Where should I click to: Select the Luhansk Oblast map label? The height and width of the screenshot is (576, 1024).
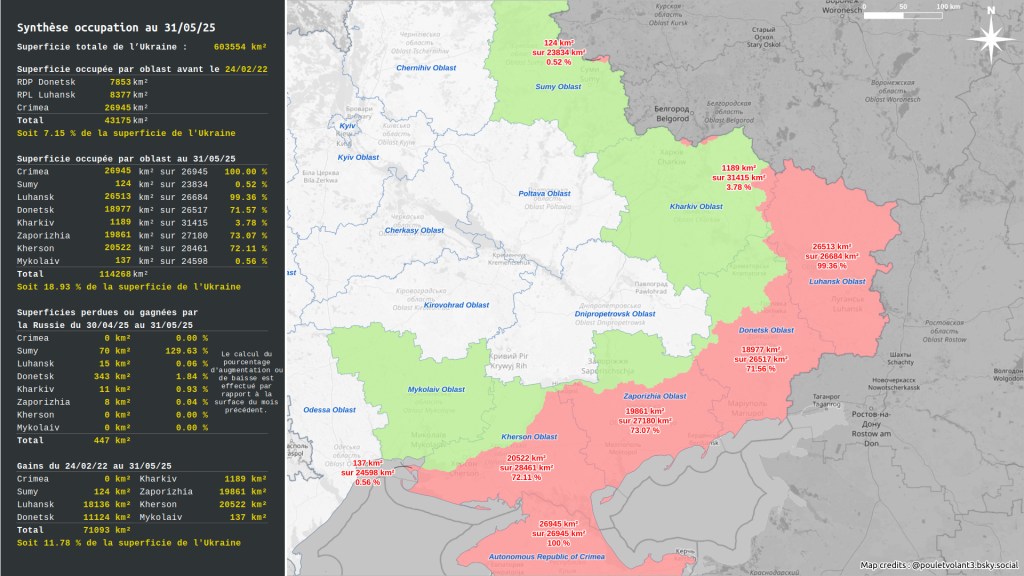[x=837, y=281]
